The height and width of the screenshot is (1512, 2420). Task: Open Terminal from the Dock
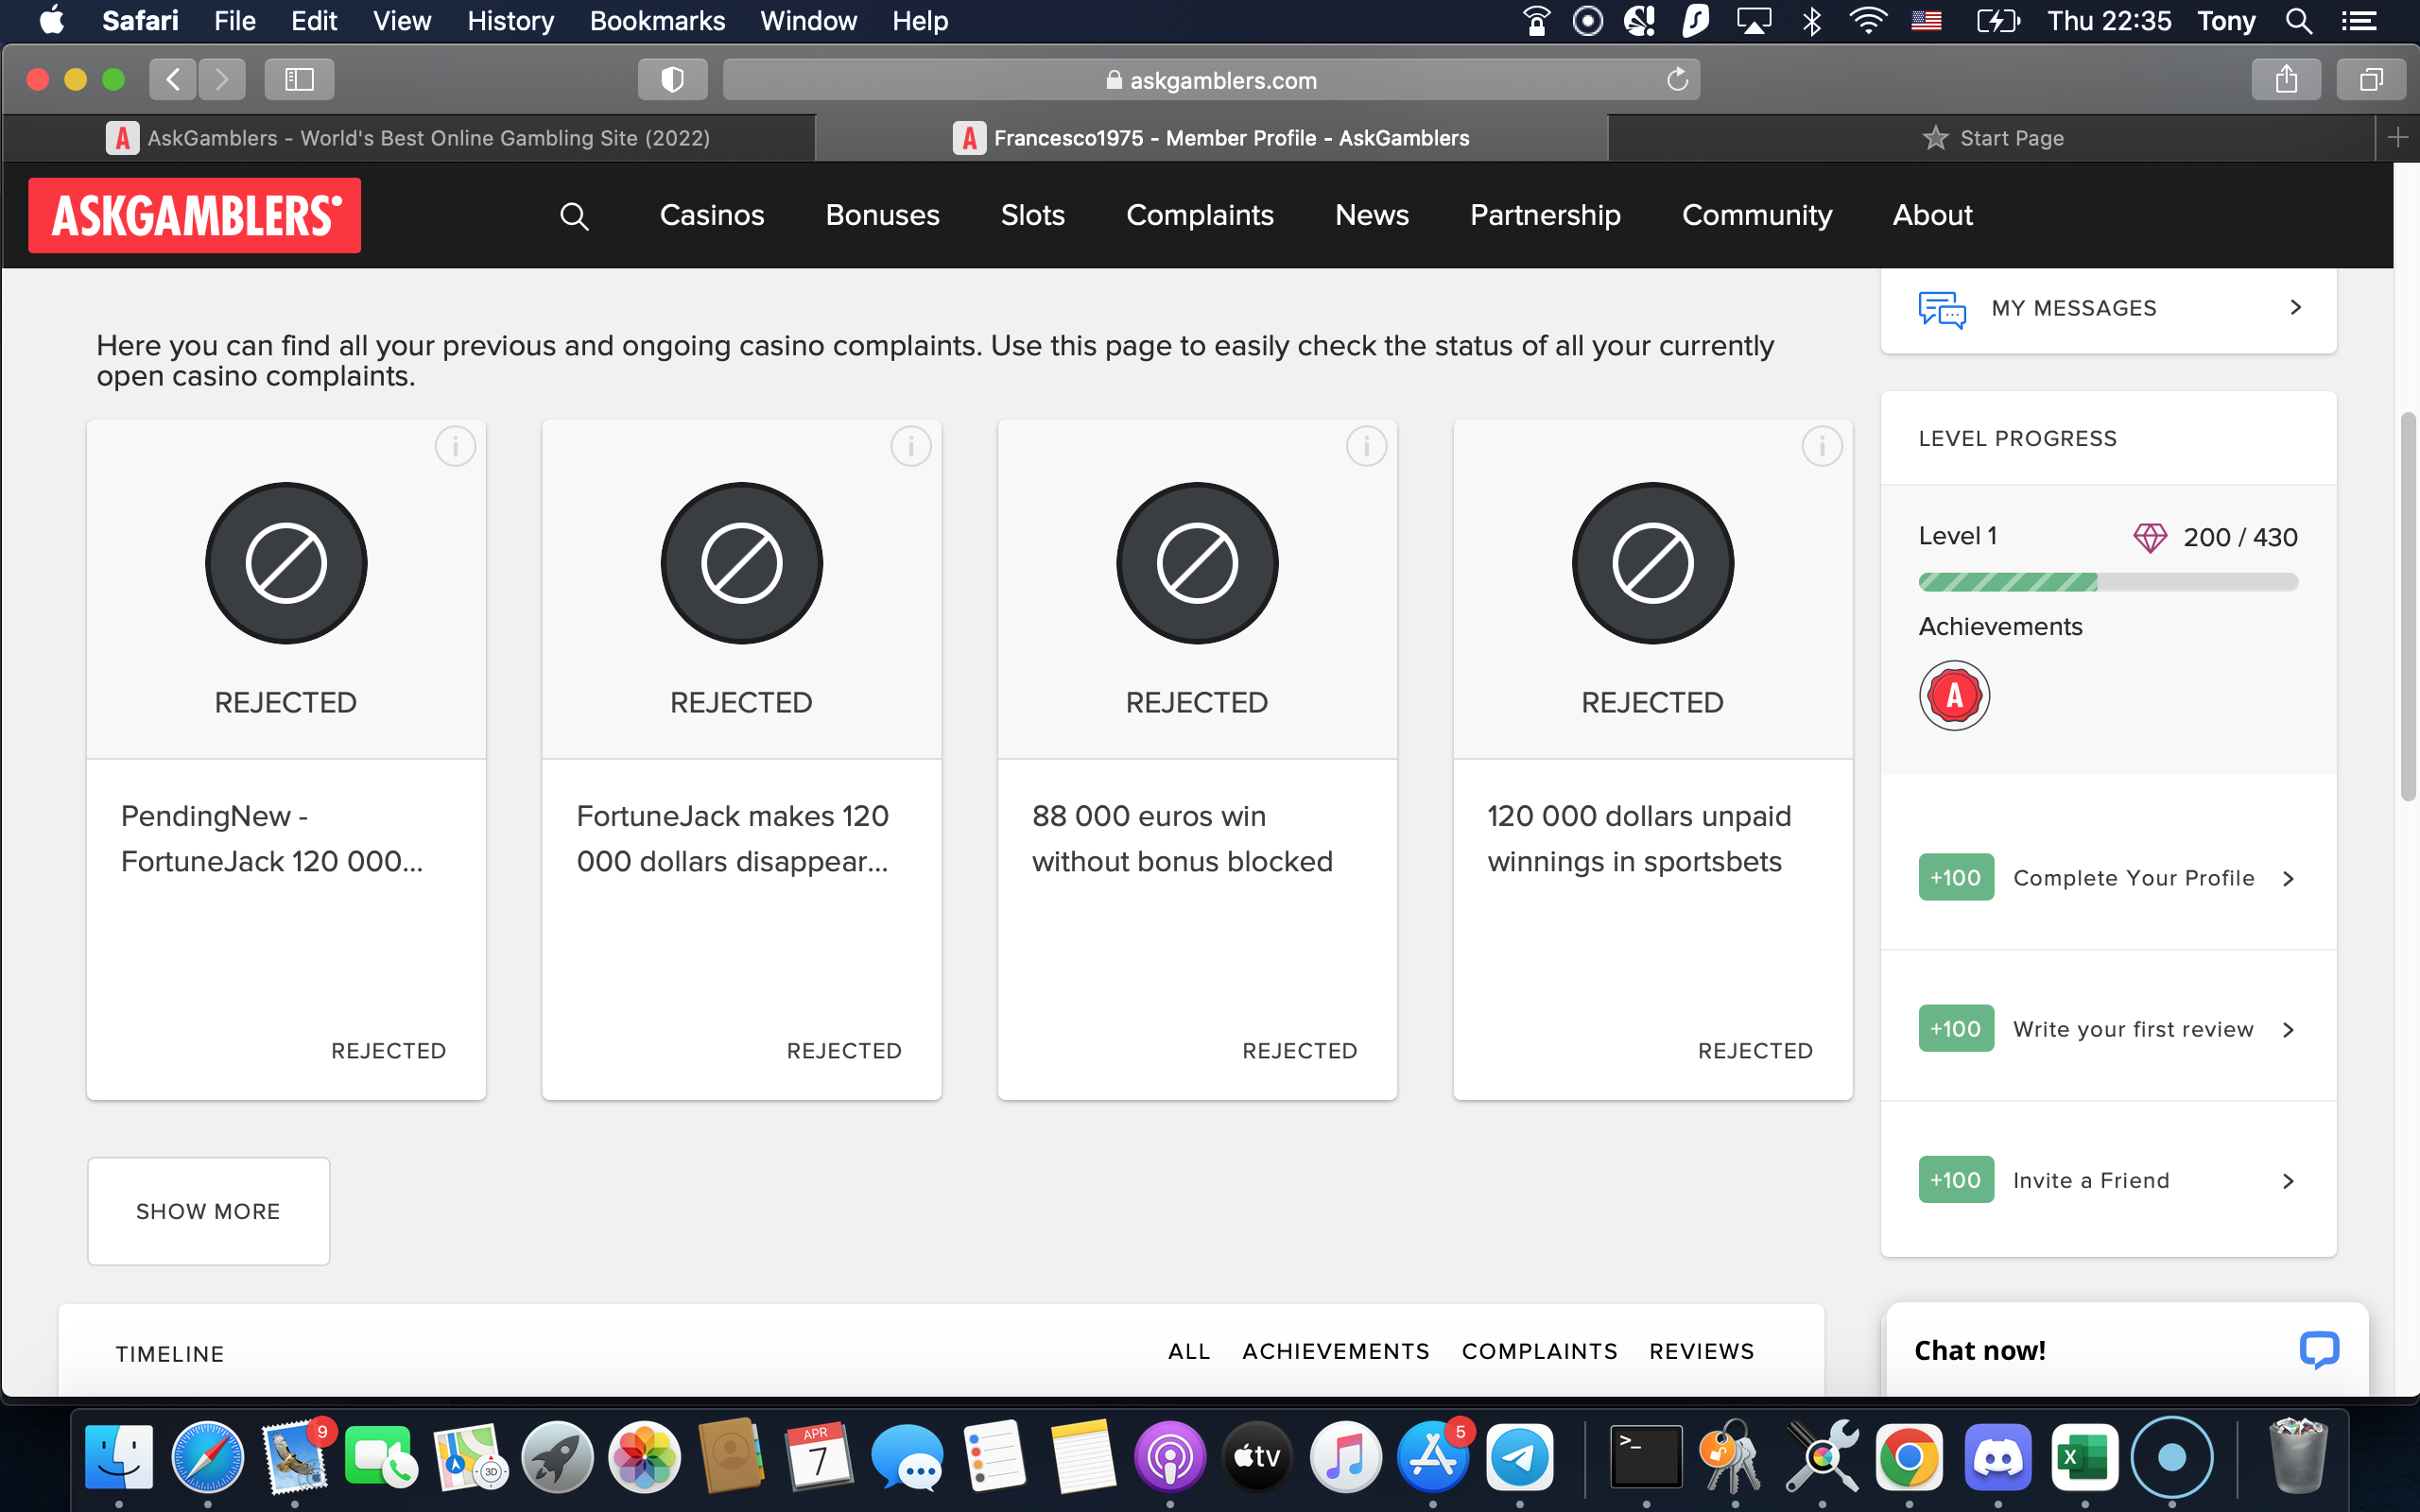tap(1646, 1457)
